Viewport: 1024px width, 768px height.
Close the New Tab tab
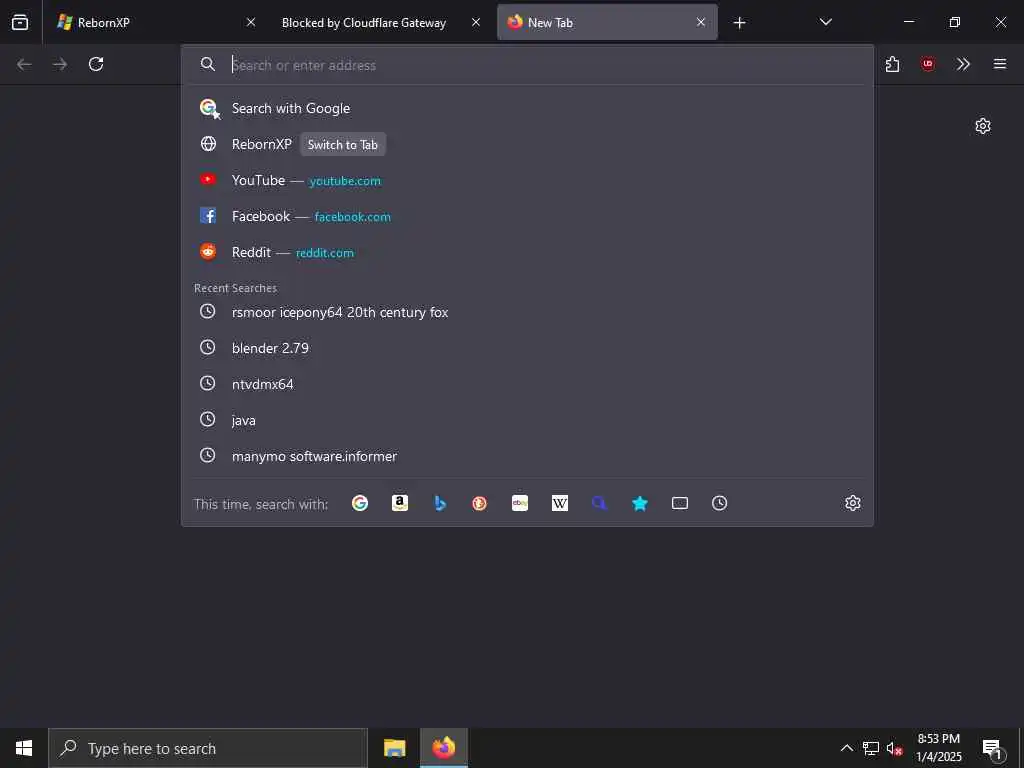coord(701,22)
